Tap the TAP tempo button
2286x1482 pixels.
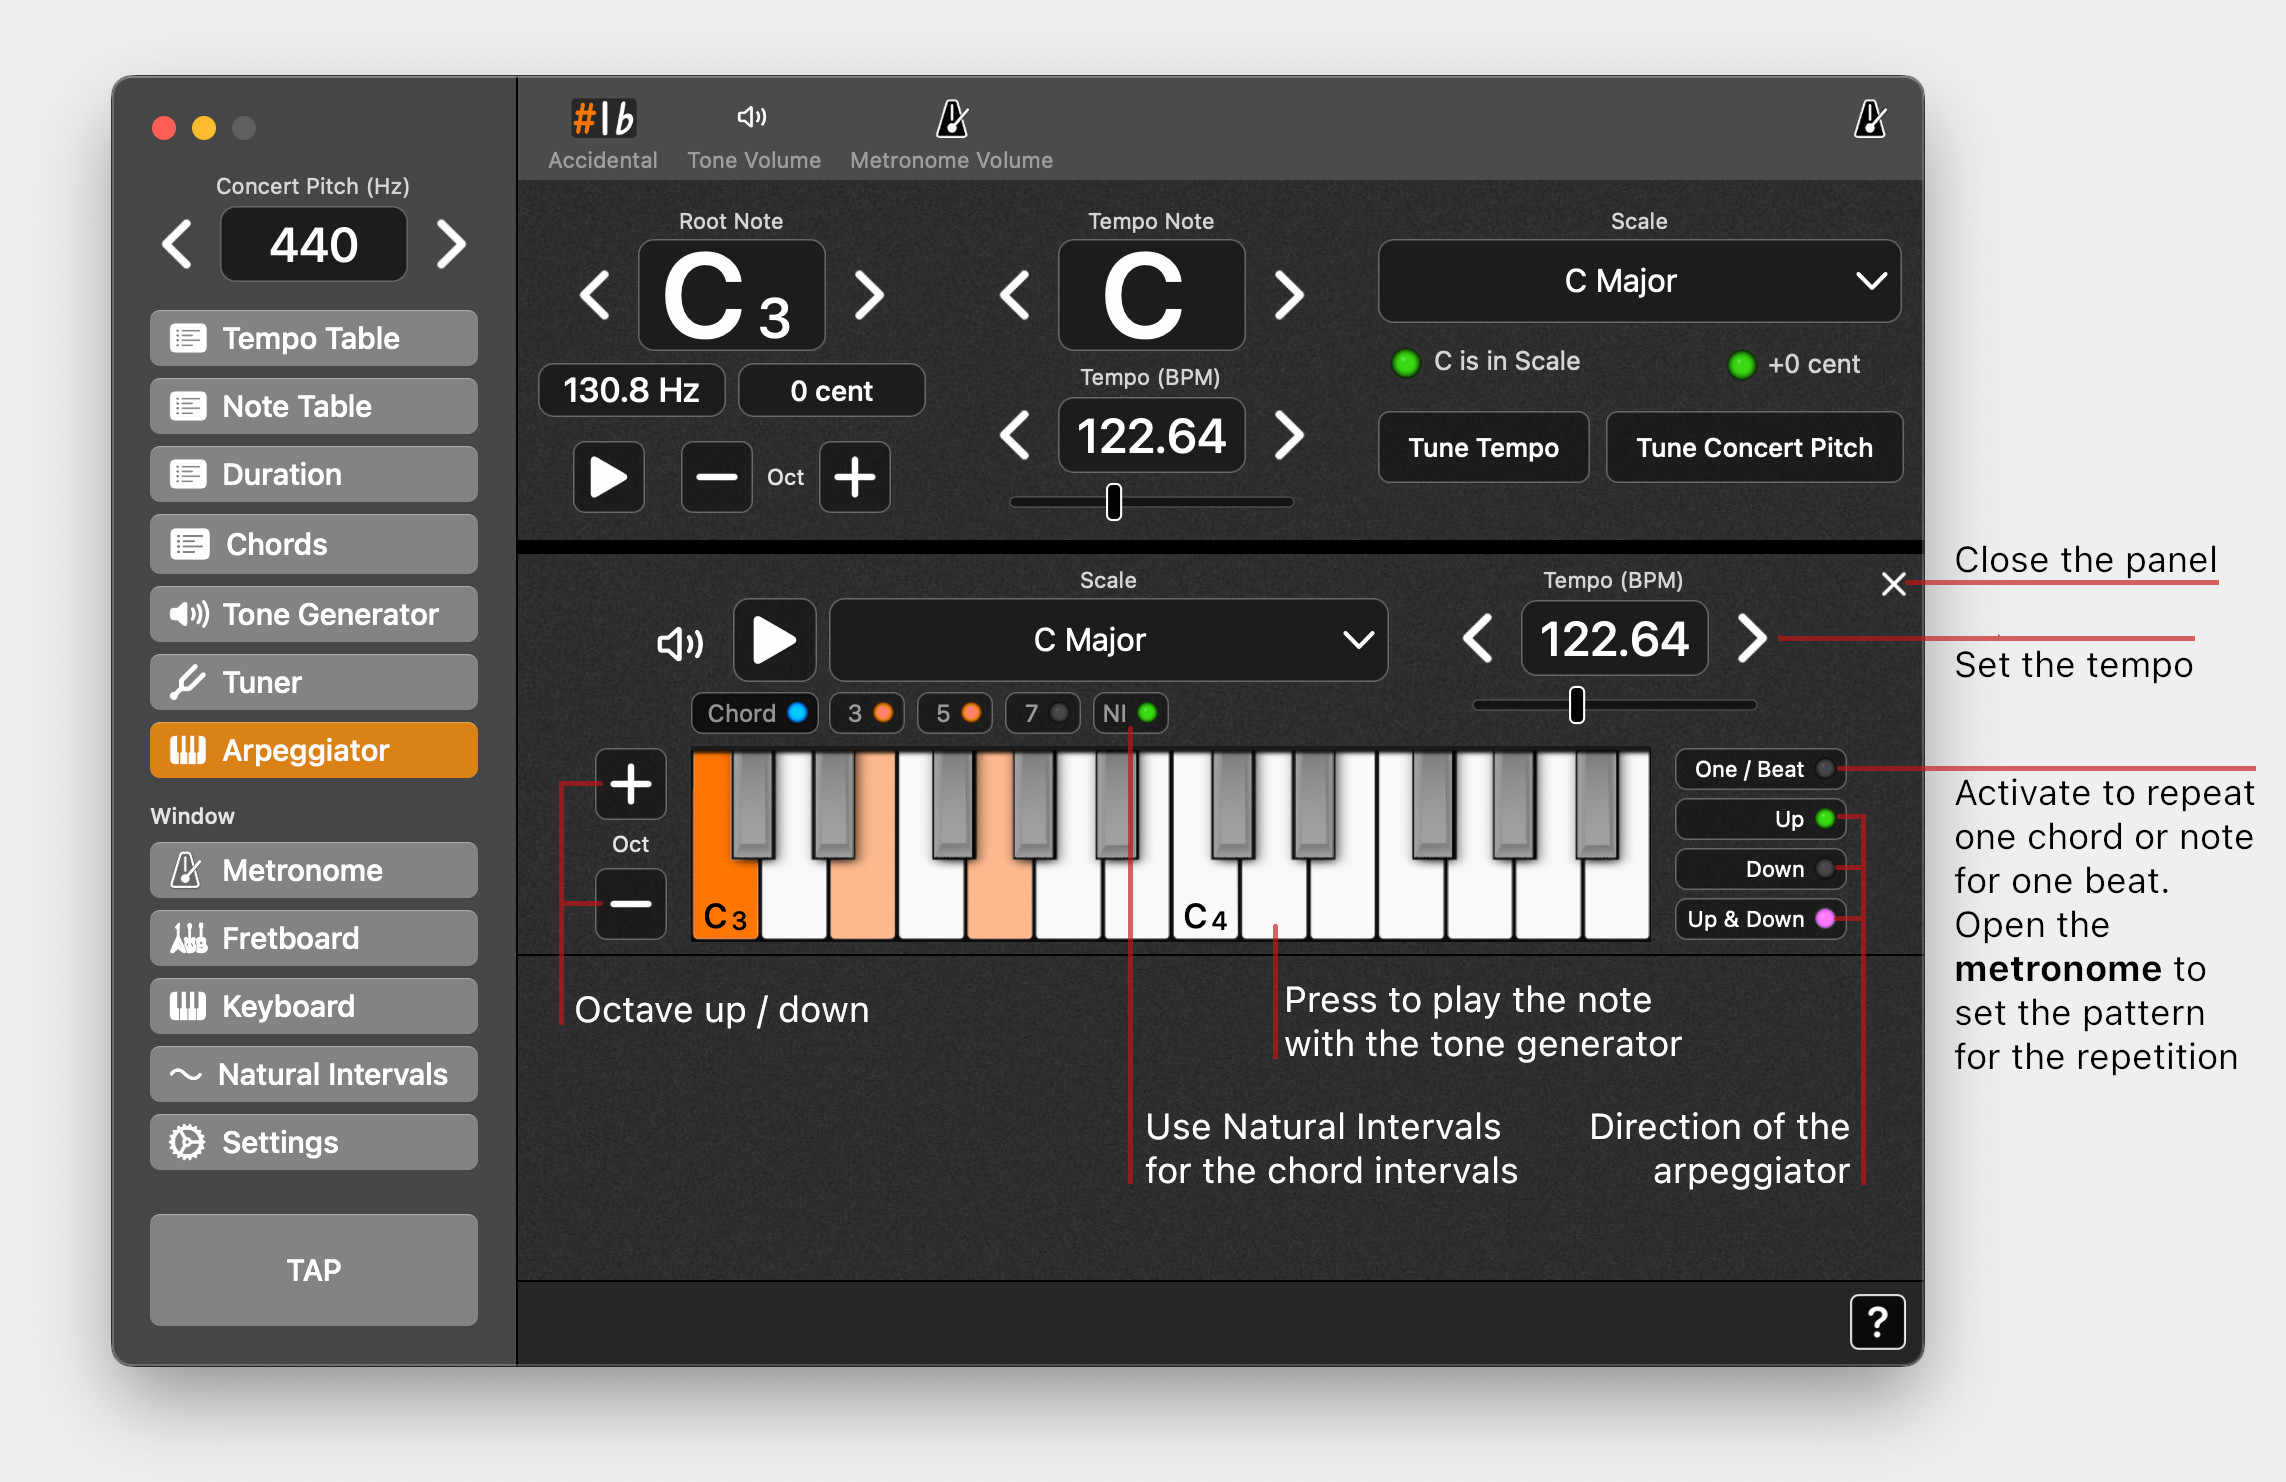pos(314,1270)
